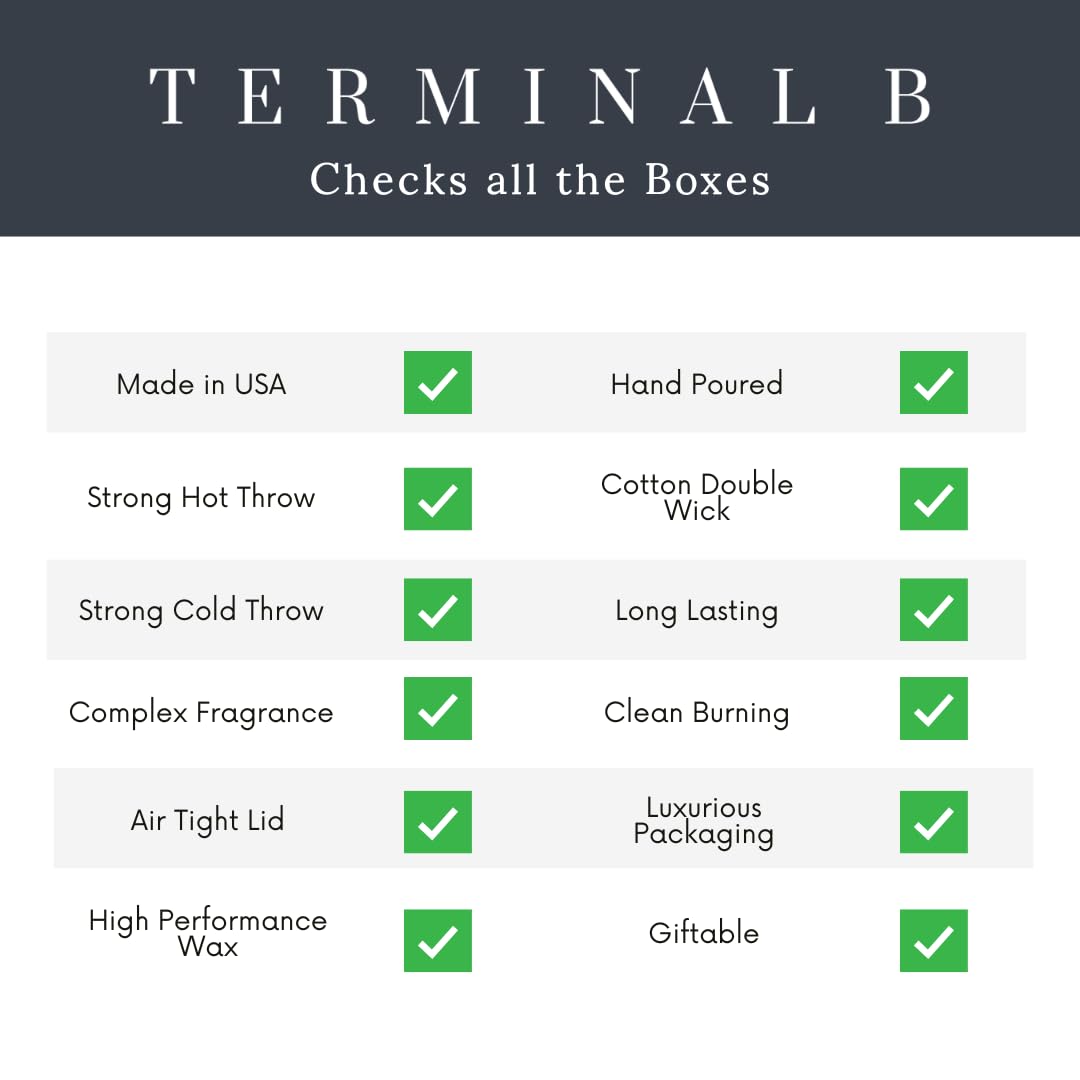The width and height of the screenshot is (1080, 1080).
Task: Click the Complex Fragrance checkmark box
Action: click(x=437, y=709)
